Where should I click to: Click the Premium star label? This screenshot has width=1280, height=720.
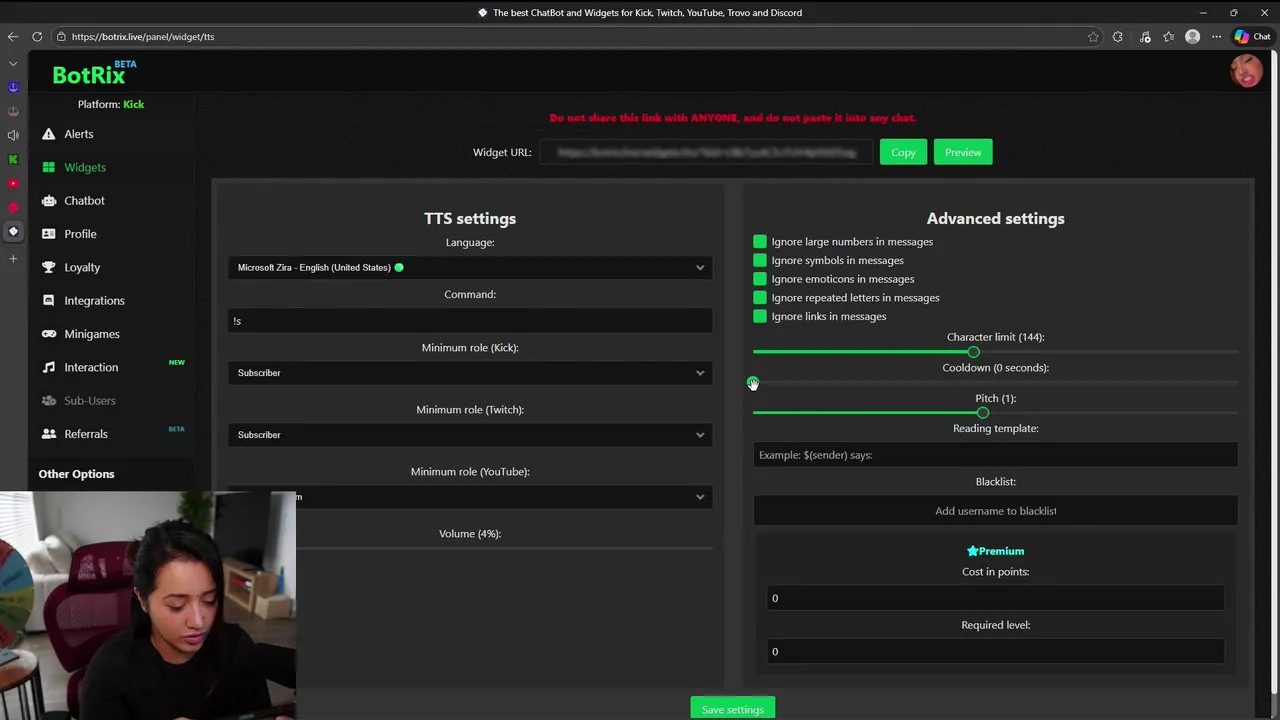click(995, 551)
